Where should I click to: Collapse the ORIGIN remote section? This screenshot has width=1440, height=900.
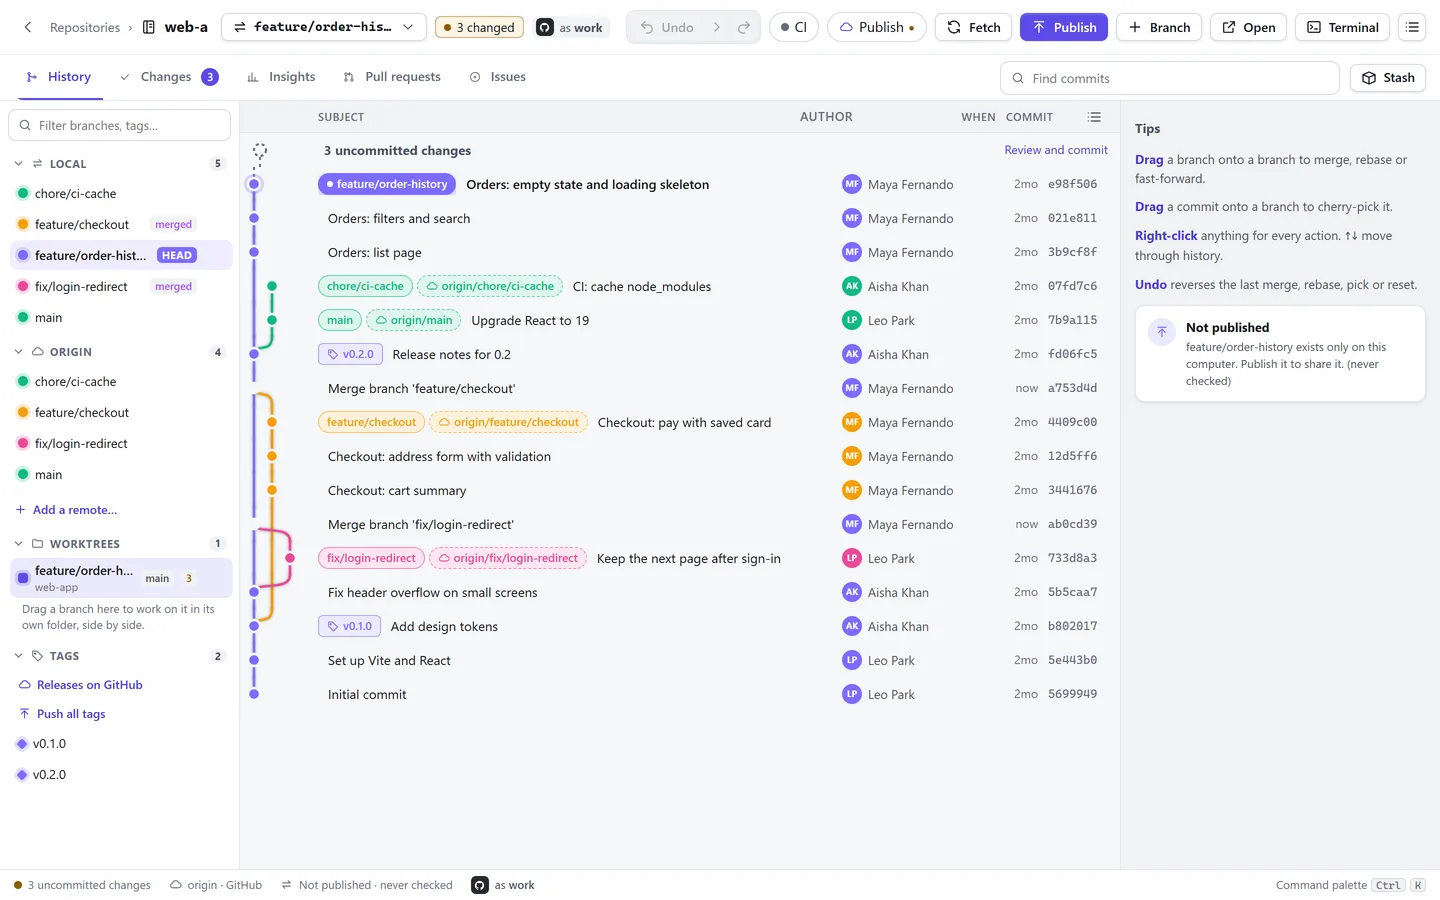pos(18,352)
